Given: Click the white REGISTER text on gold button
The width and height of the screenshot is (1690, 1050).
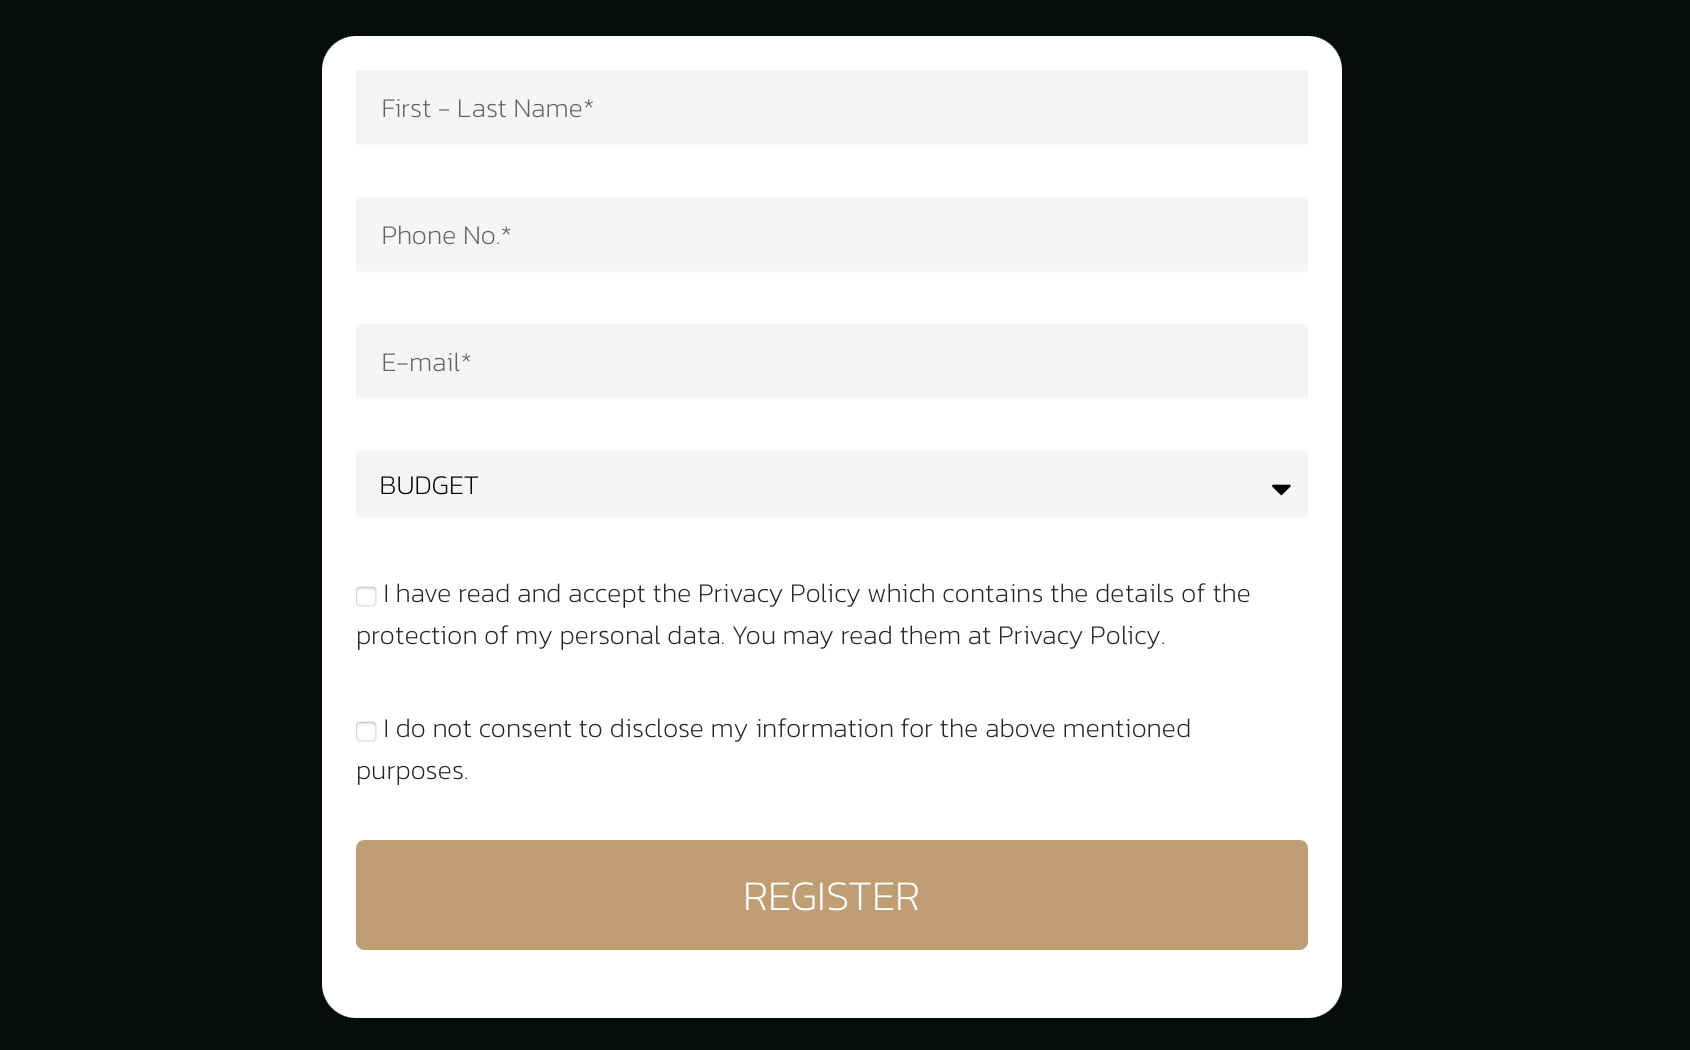Looking at the screenshot, I should 831,896.
